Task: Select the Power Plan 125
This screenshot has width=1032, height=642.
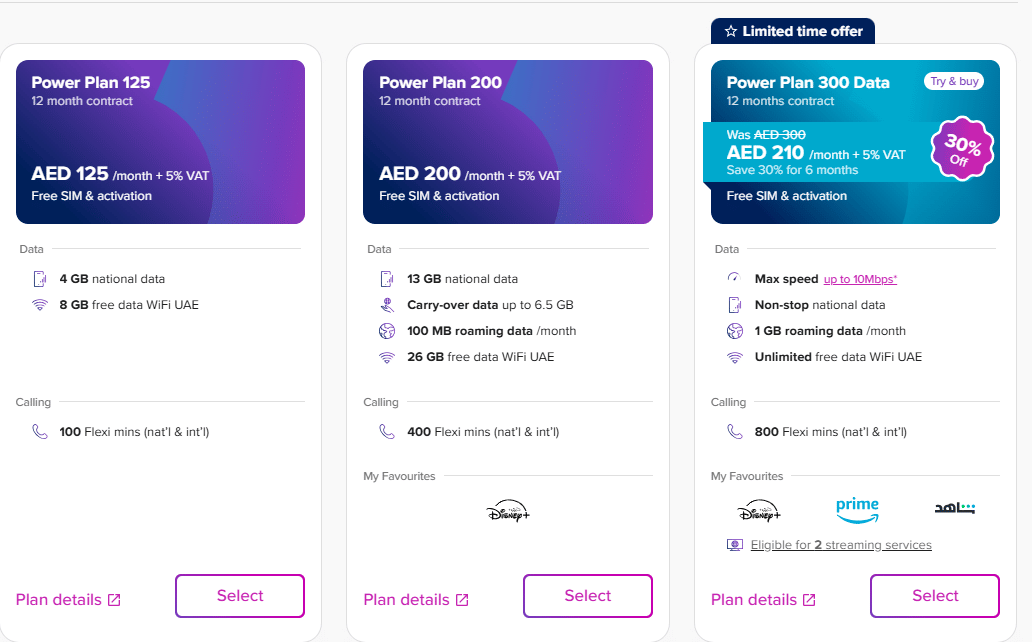Action: coord(240,596)
